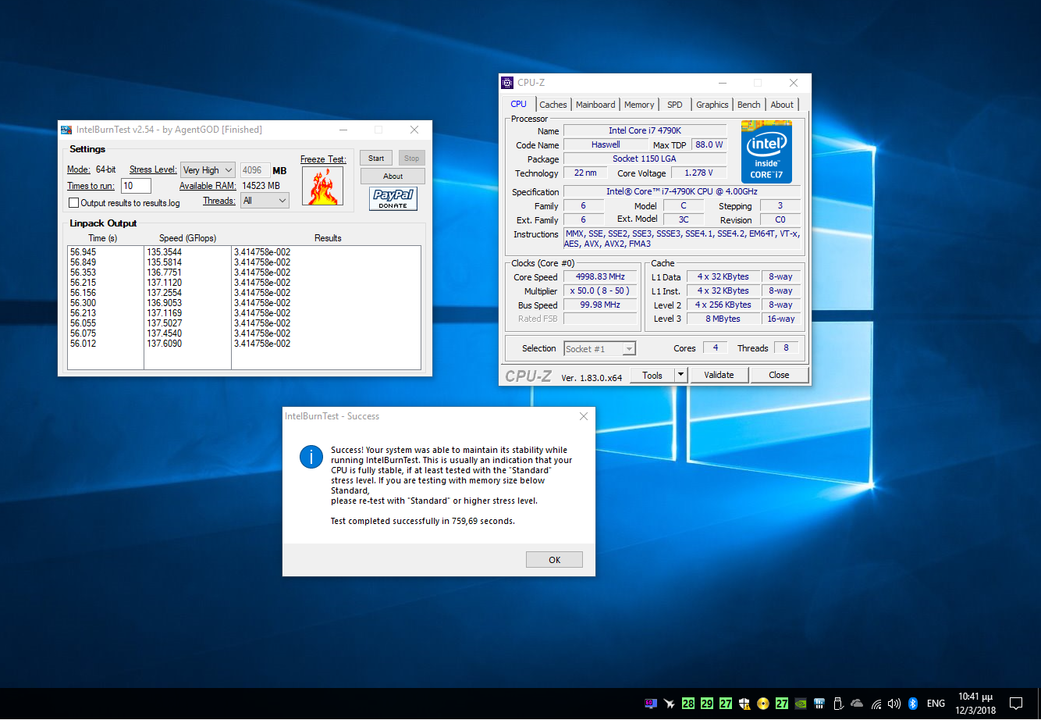Click the Code Name value Haswell
The width and height of the screenshot is (1041, 720).
tap(605, 145)
